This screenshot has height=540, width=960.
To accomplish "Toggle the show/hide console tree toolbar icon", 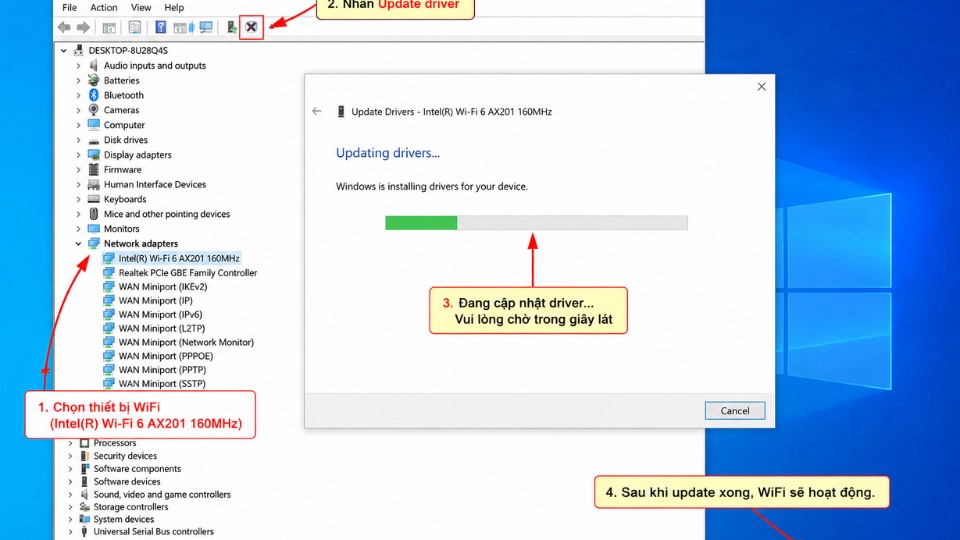I will coord(109,27).
